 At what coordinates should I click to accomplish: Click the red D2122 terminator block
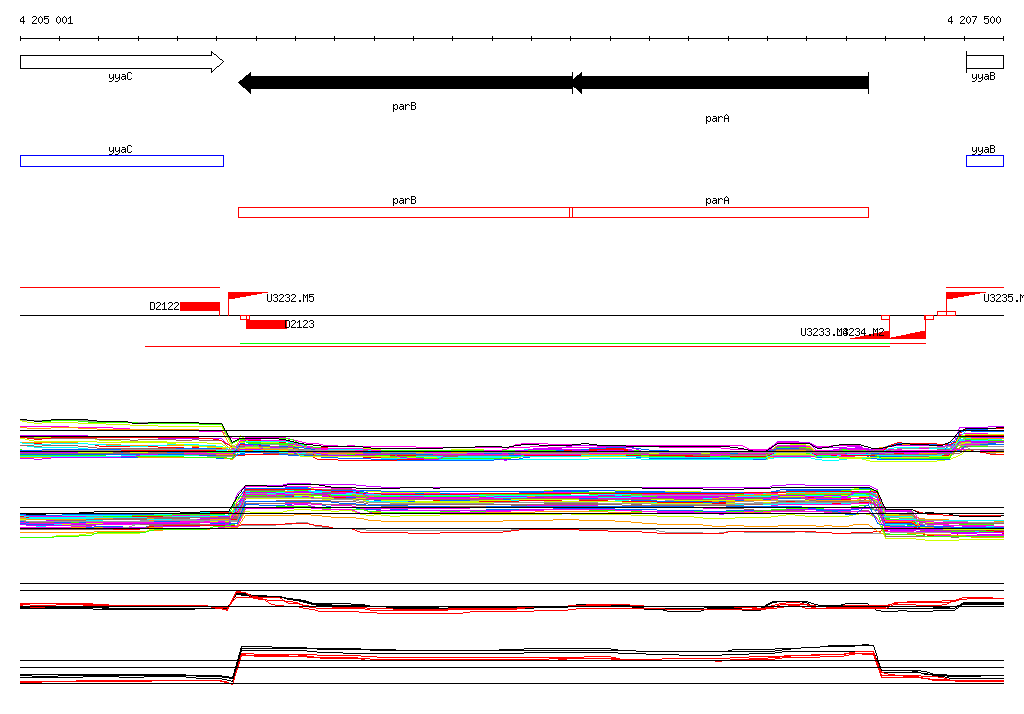point(200,306)
